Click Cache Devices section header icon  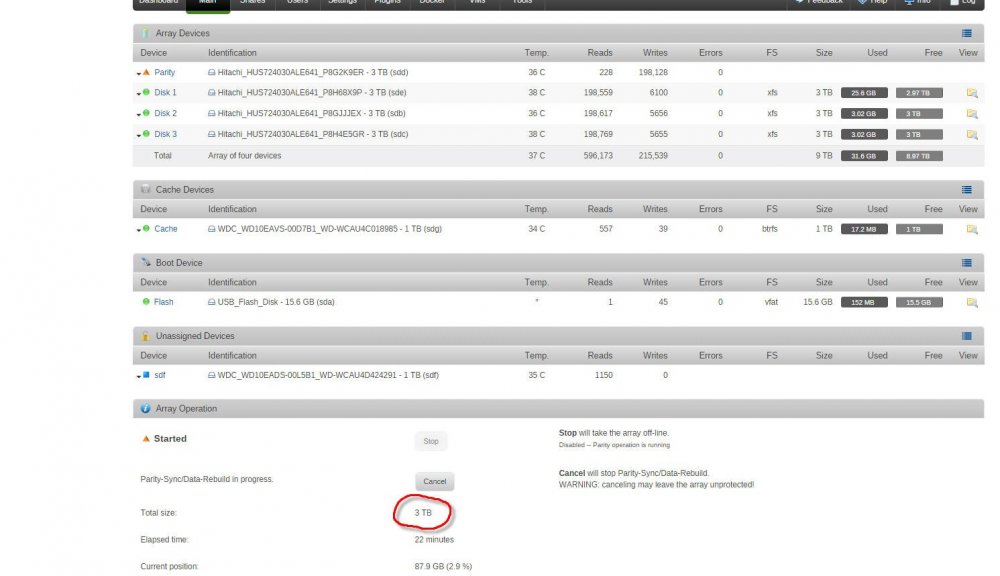pos(145,189)
